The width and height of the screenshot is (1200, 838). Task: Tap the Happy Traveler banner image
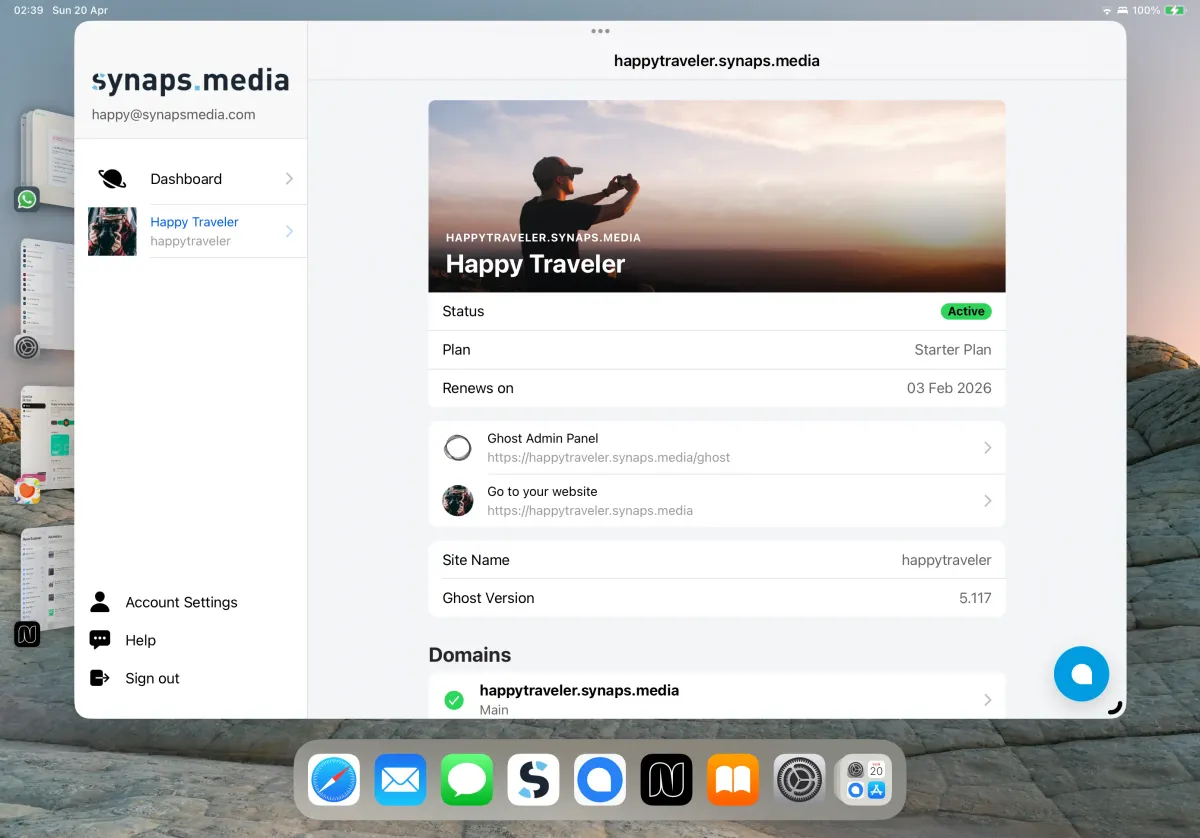(x=717, y=196)
